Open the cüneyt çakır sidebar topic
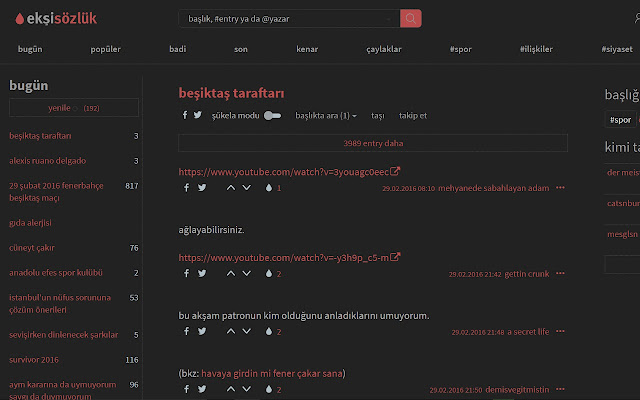Viewport: 640px width, 400px height. 32,248
